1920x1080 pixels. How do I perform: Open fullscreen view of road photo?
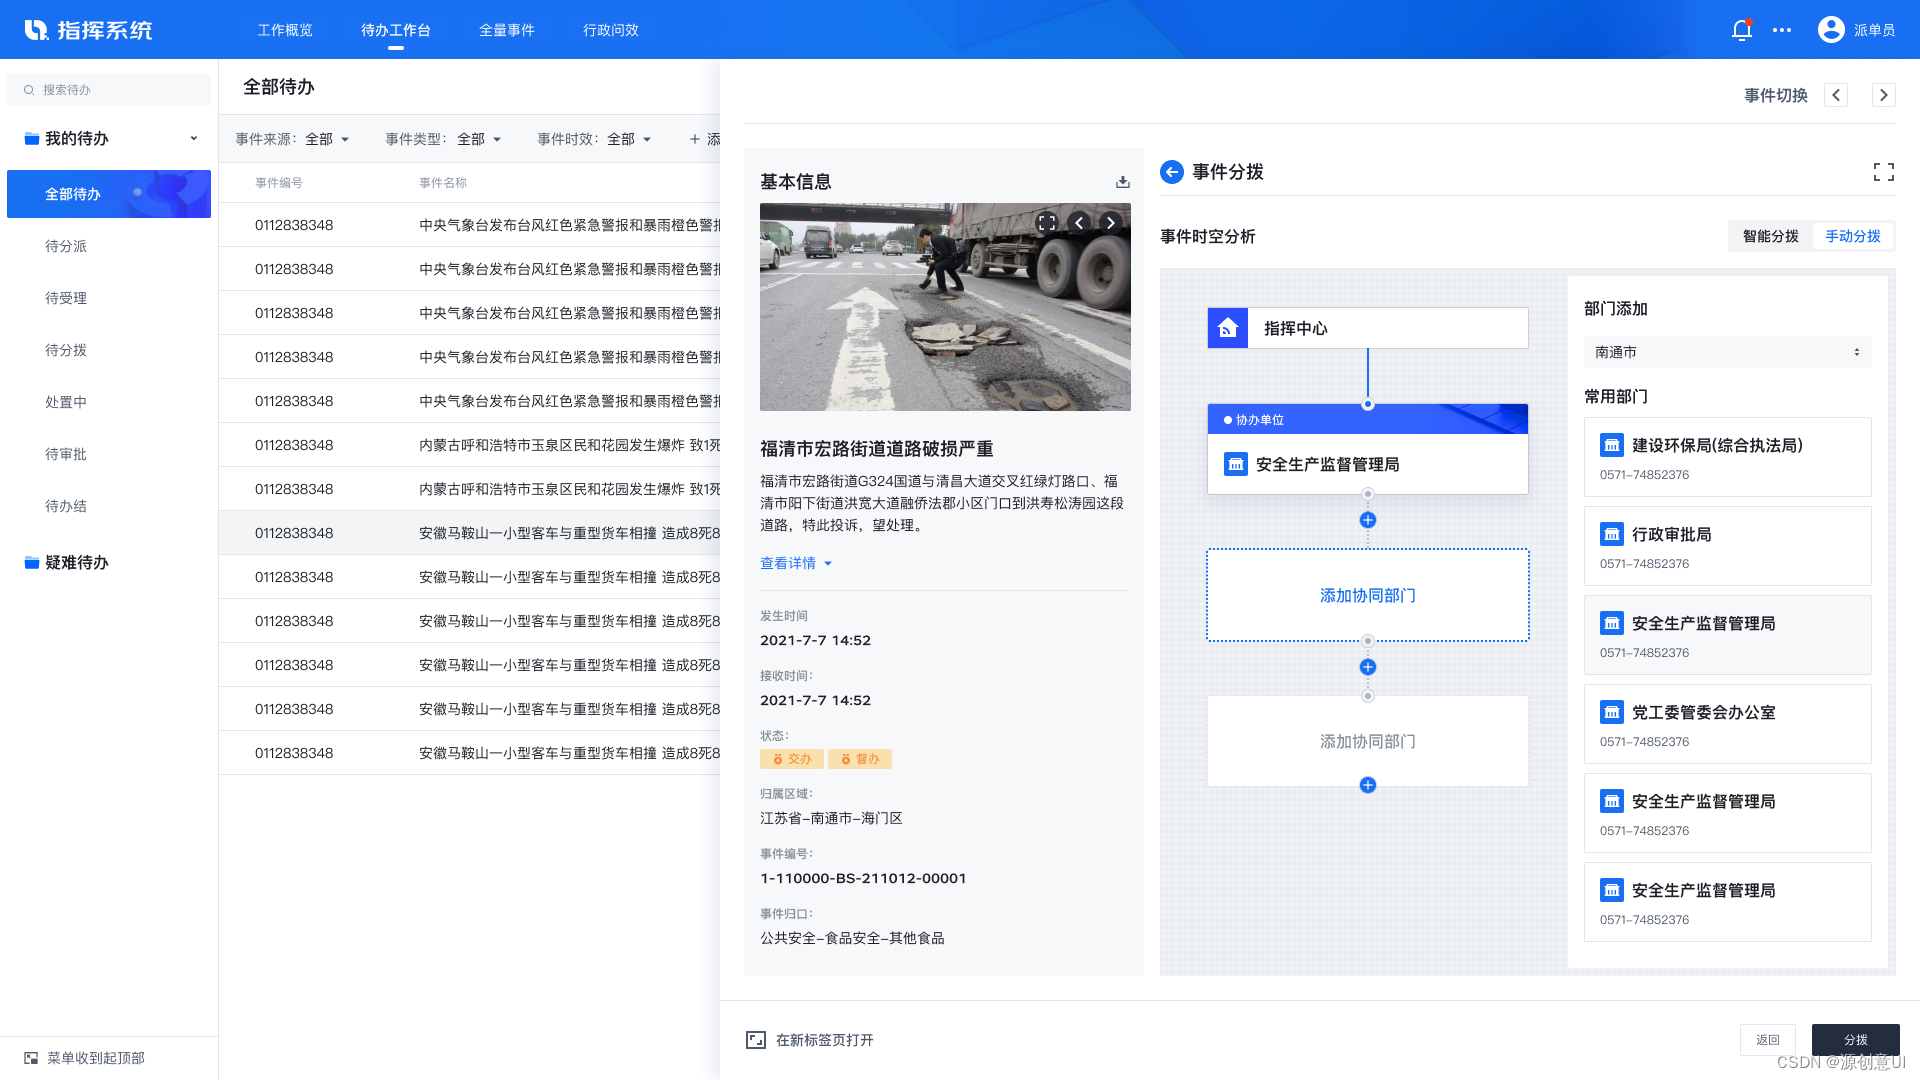(1047, 223)
